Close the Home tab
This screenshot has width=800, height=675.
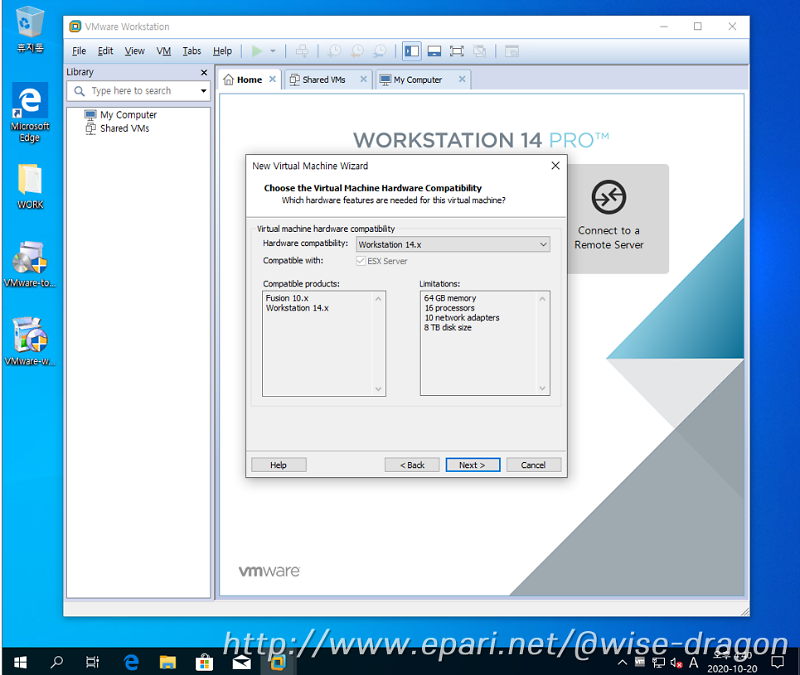pyautogui.click(x=272, y=79)
